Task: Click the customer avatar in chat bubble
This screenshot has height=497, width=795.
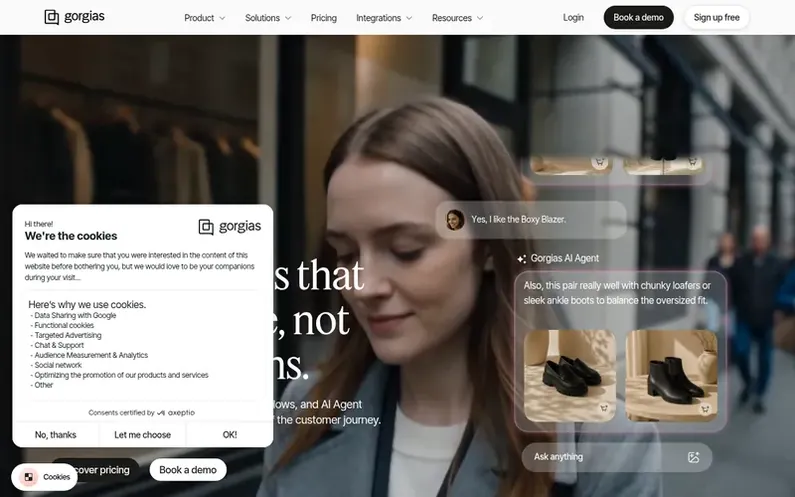Action: click(455, 220)
